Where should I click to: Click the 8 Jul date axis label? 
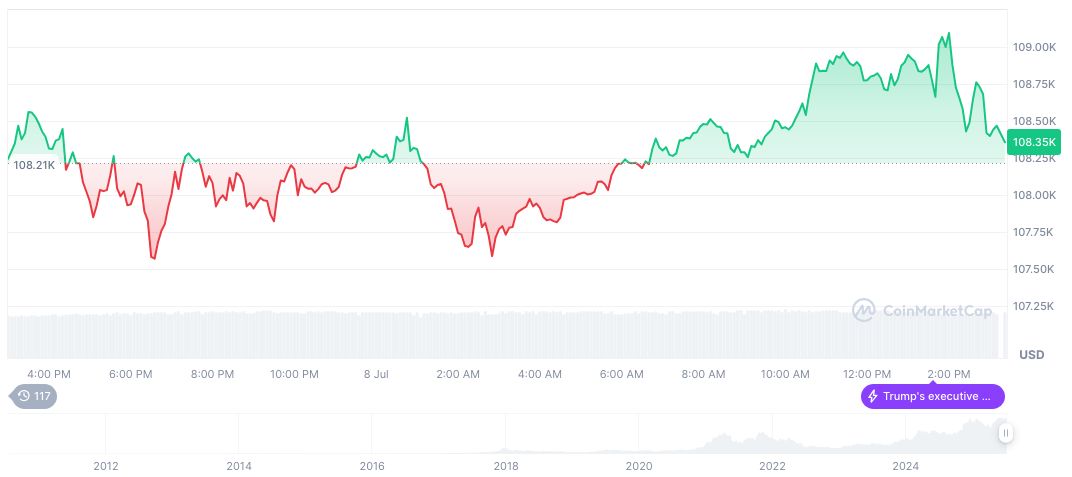click(375, 374)
